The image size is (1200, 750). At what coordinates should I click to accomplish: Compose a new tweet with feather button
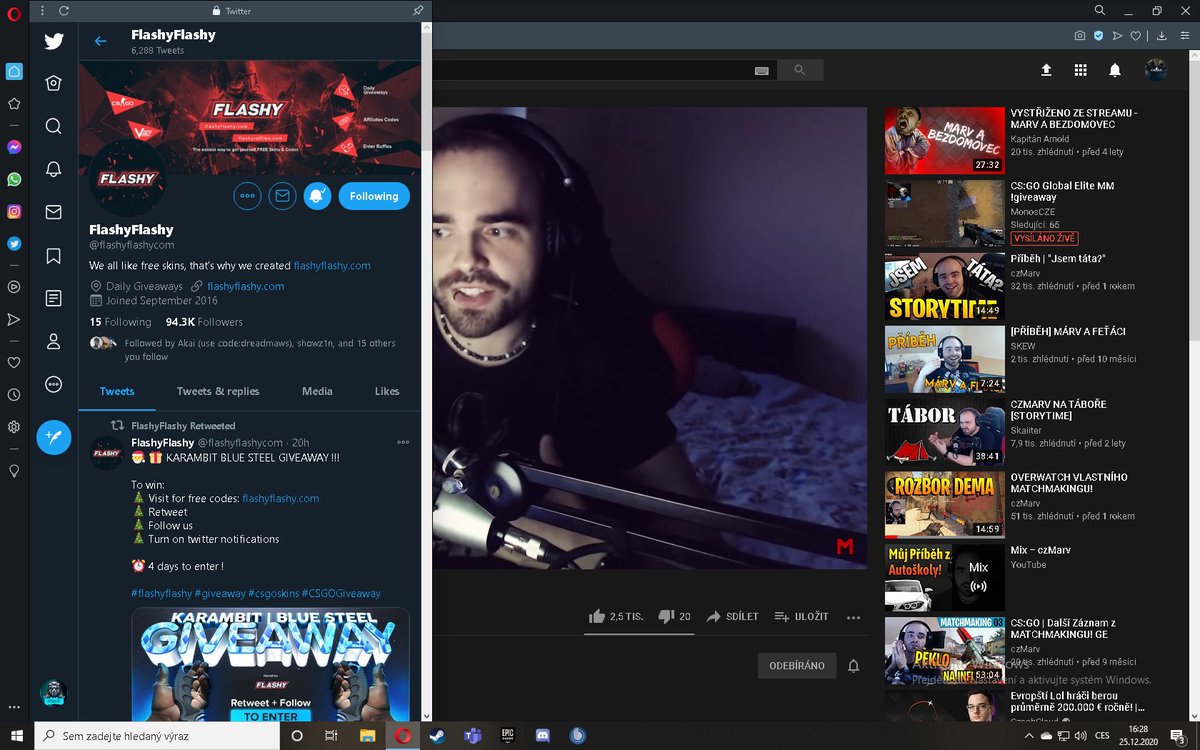coord(54,437)
